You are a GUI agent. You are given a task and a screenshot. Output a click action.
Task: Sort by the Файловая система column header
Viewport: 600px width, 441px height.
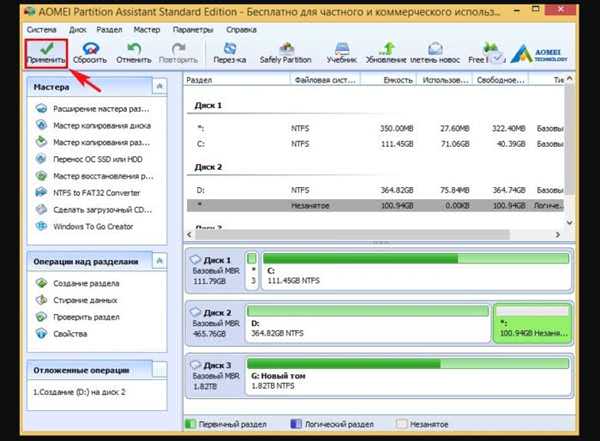point(325,80)
